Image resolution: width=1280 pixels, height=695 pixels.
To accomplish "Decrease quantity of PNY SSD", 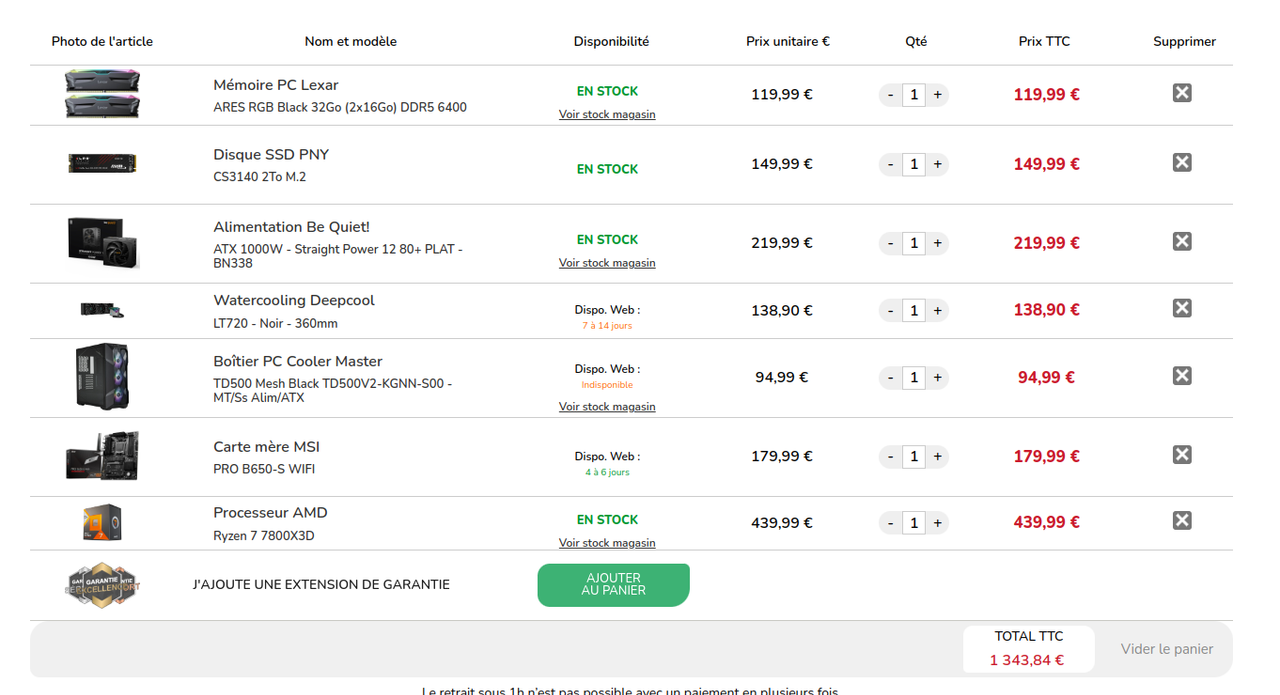I will 890,164.
